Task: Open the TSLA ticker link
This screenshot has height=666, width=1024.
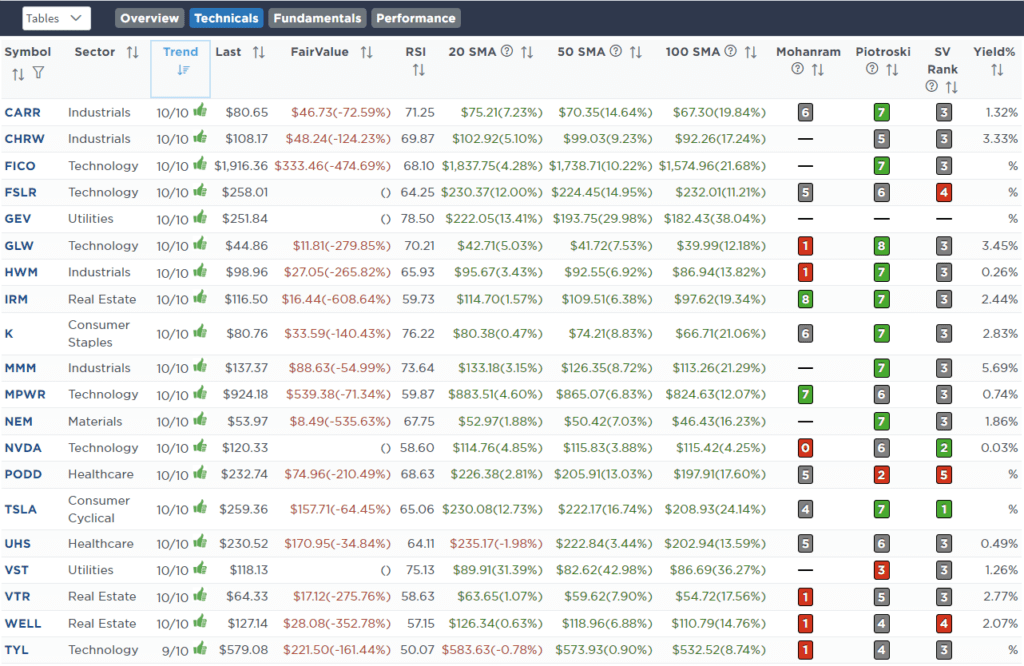Action: [23, 509]
